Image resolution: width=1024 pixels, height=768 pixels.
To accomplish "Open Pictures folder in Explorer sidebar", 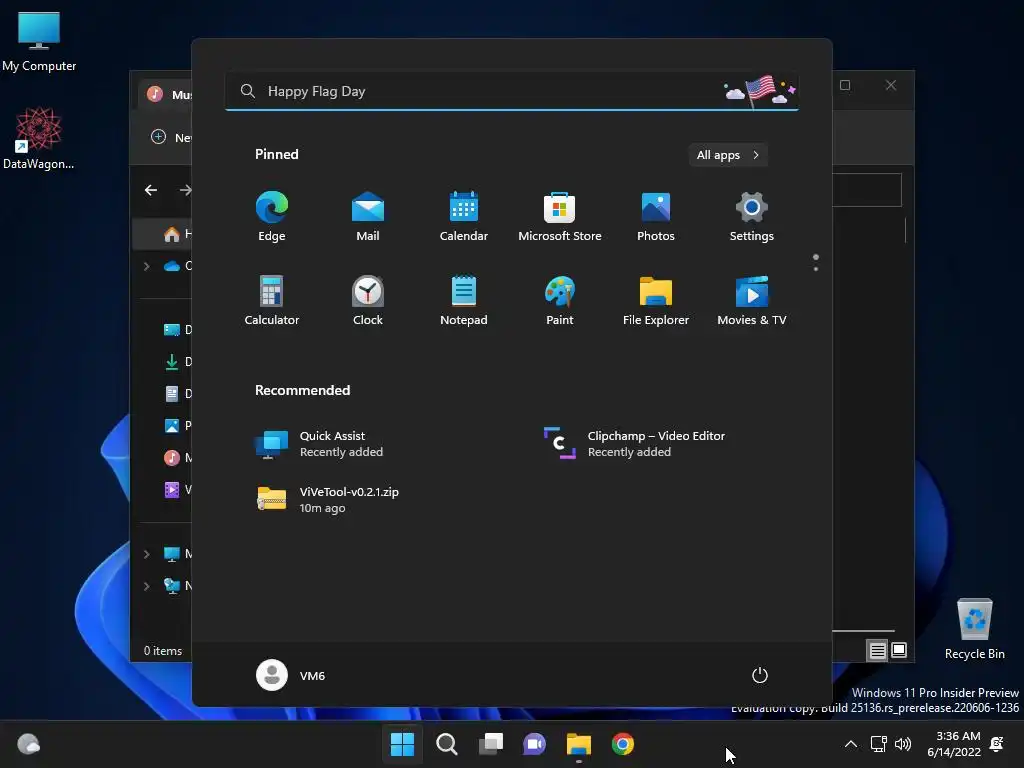I will point(176,426).
